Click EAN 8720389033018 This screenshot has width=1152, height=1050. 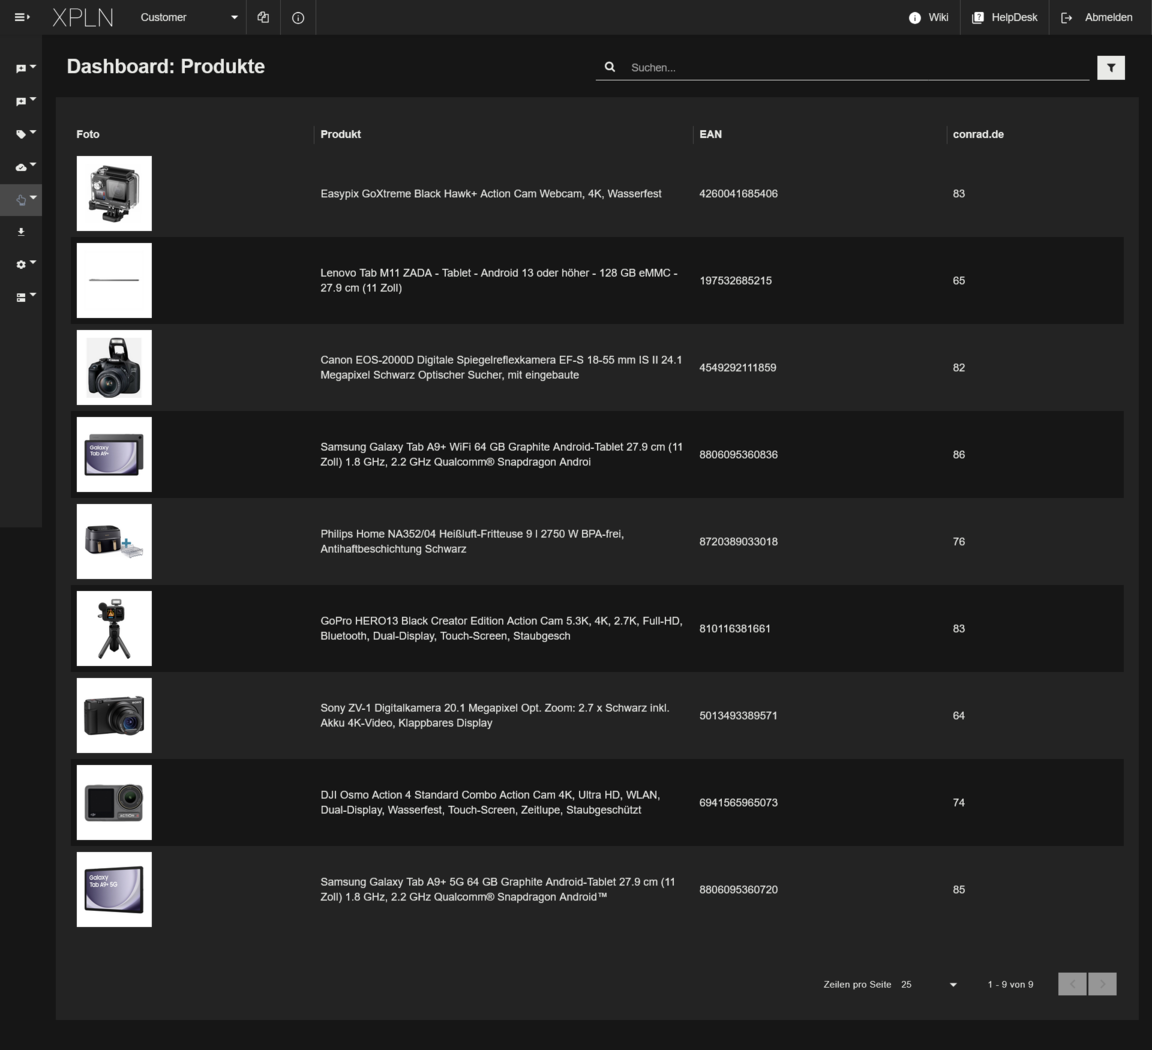(x=738, y=542)
